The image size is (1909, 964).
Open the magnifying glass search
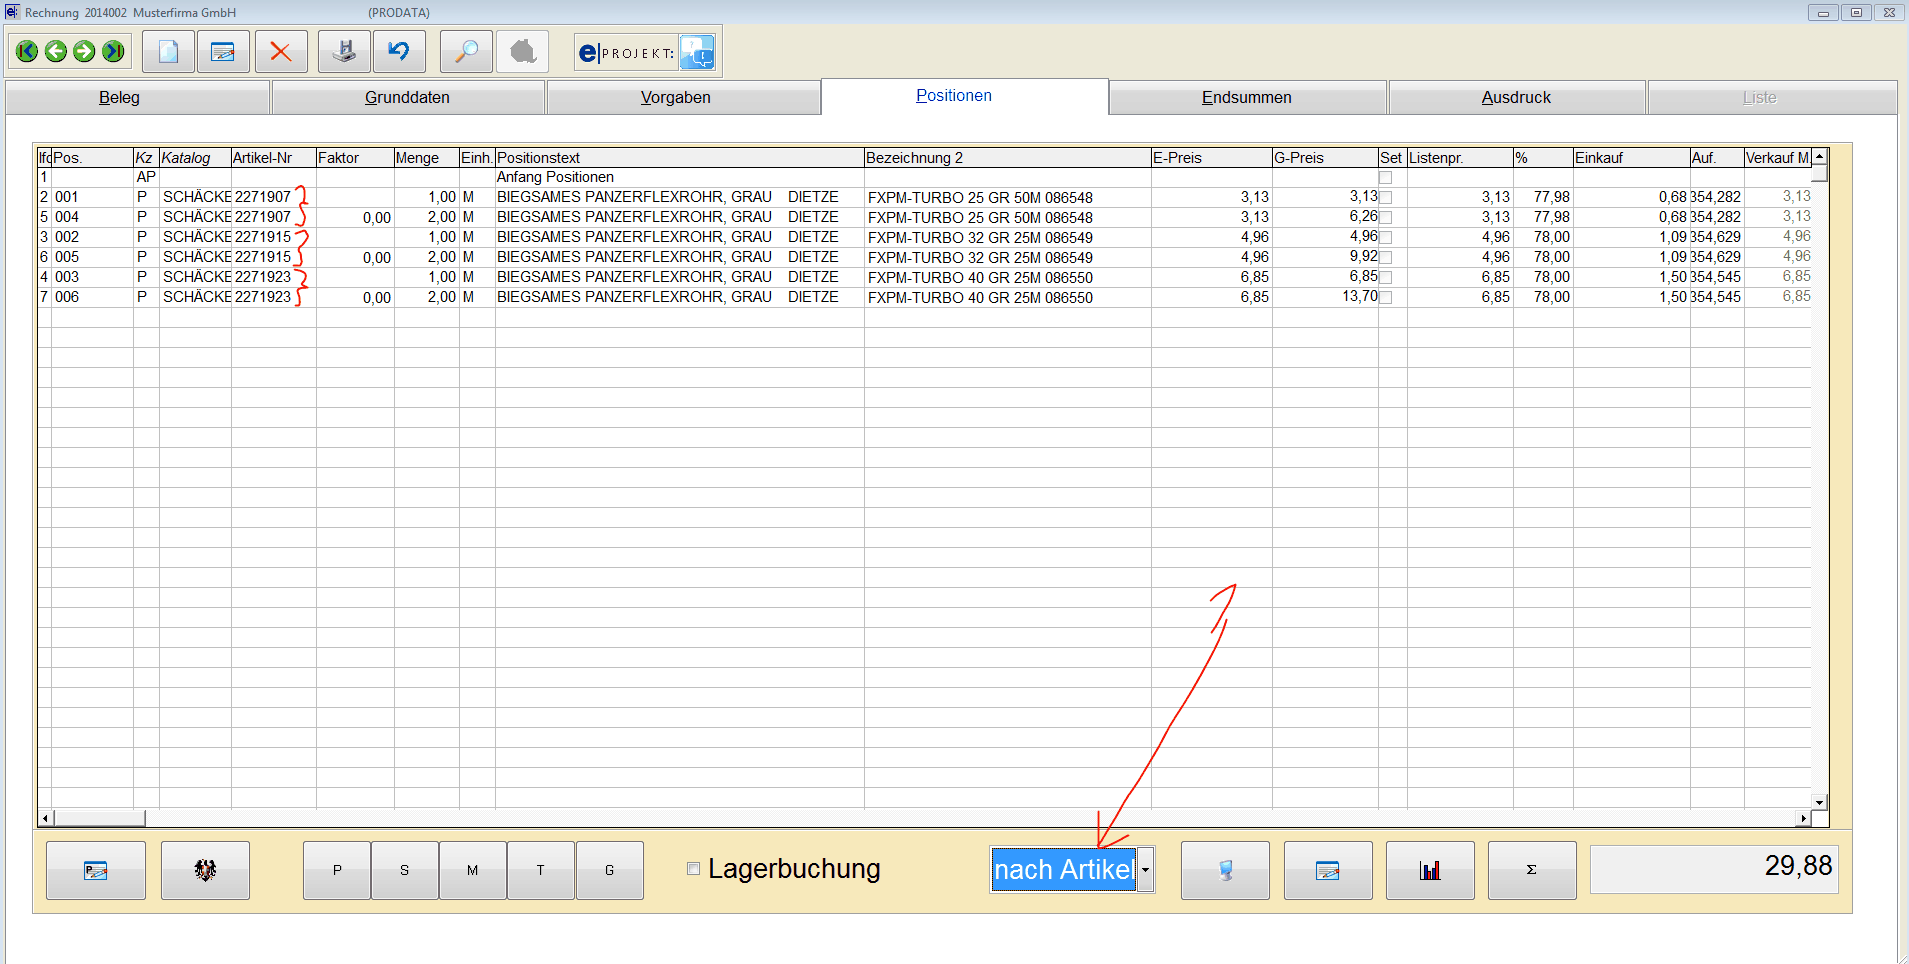pyautogui.click(x=466, y=52)
